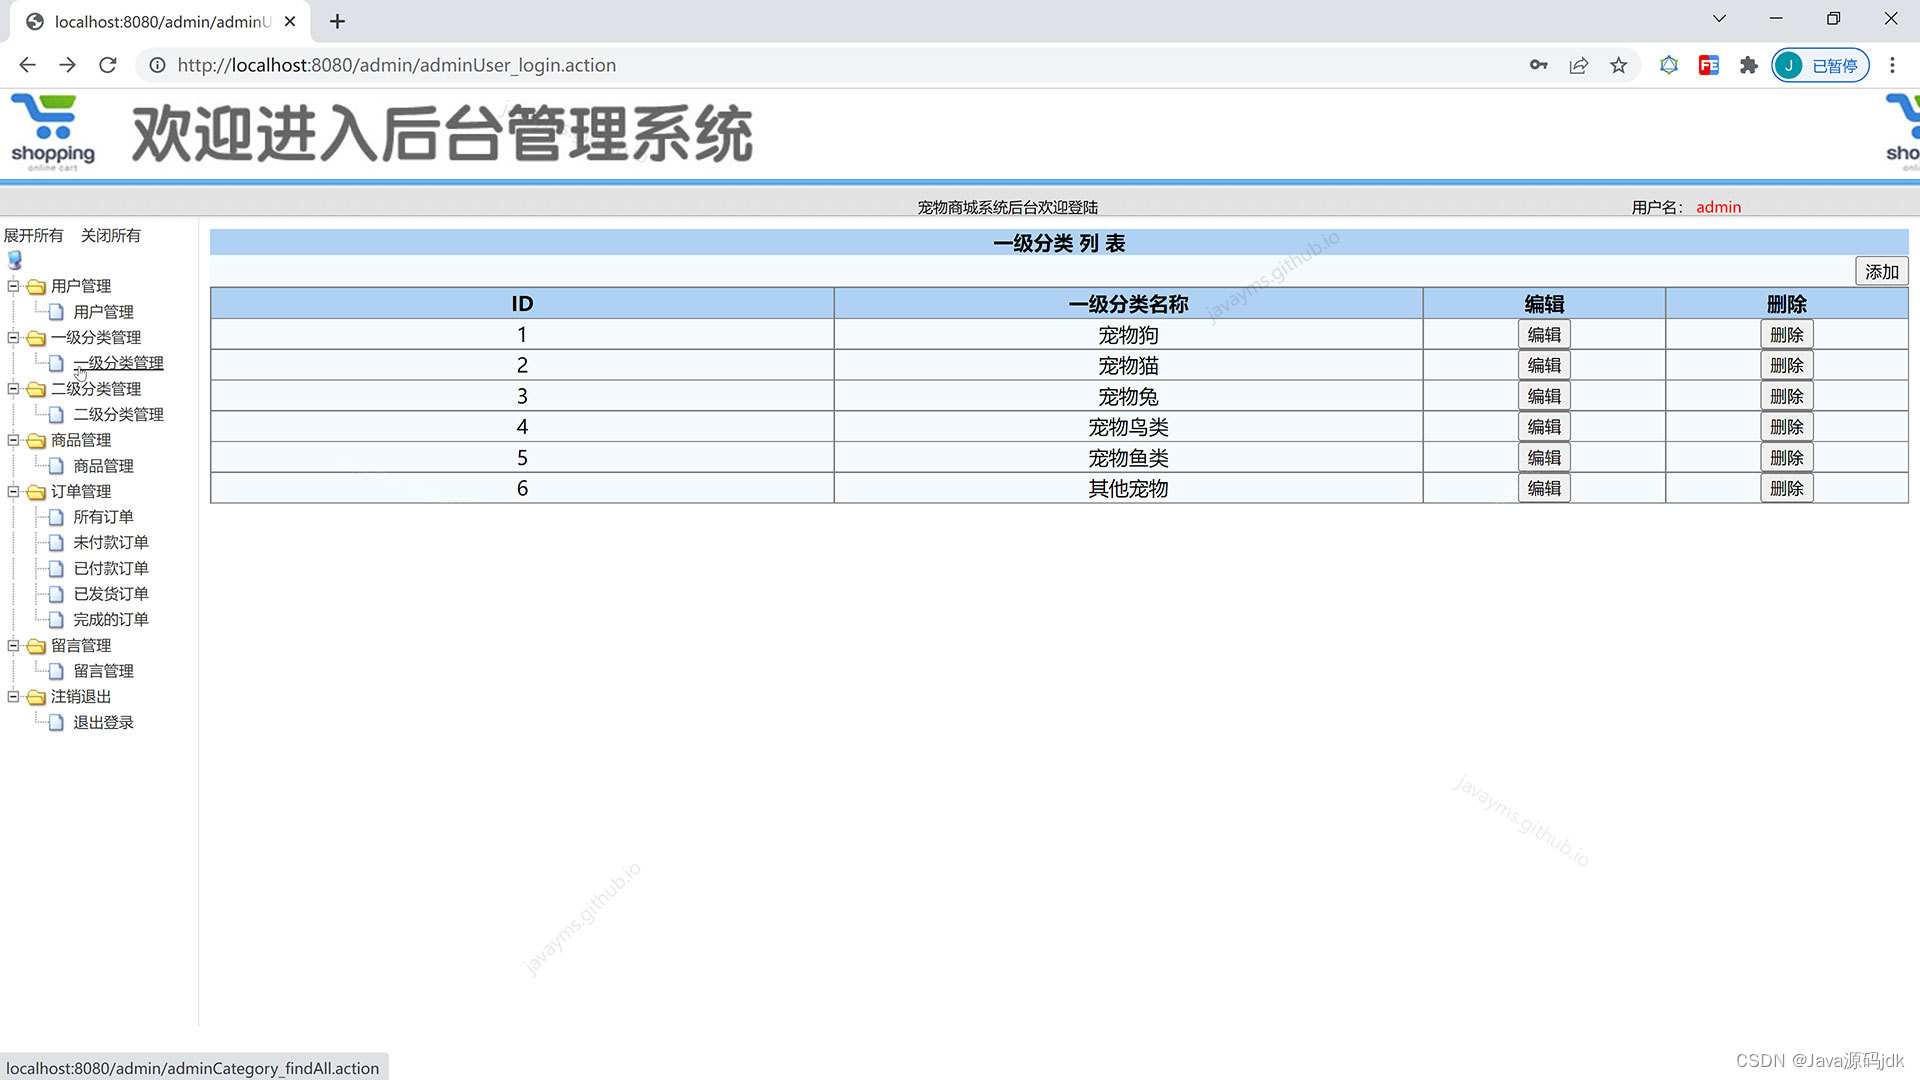
Task: Reload the page with refresh icon
Action: [108, 65]
